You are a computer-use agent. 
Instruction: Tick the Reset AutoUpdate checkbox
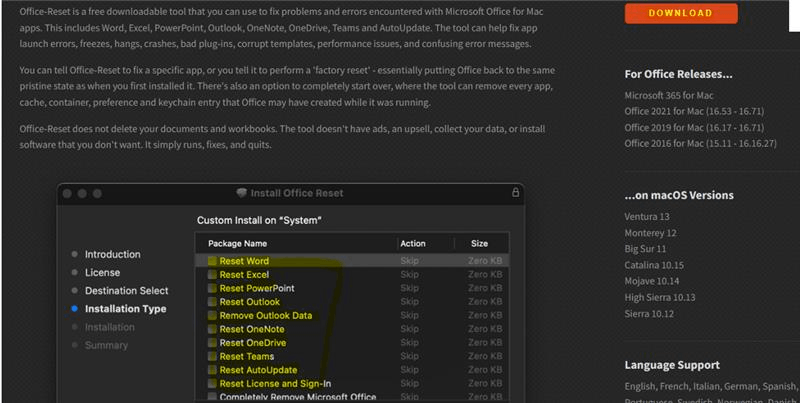coord(212,370)
